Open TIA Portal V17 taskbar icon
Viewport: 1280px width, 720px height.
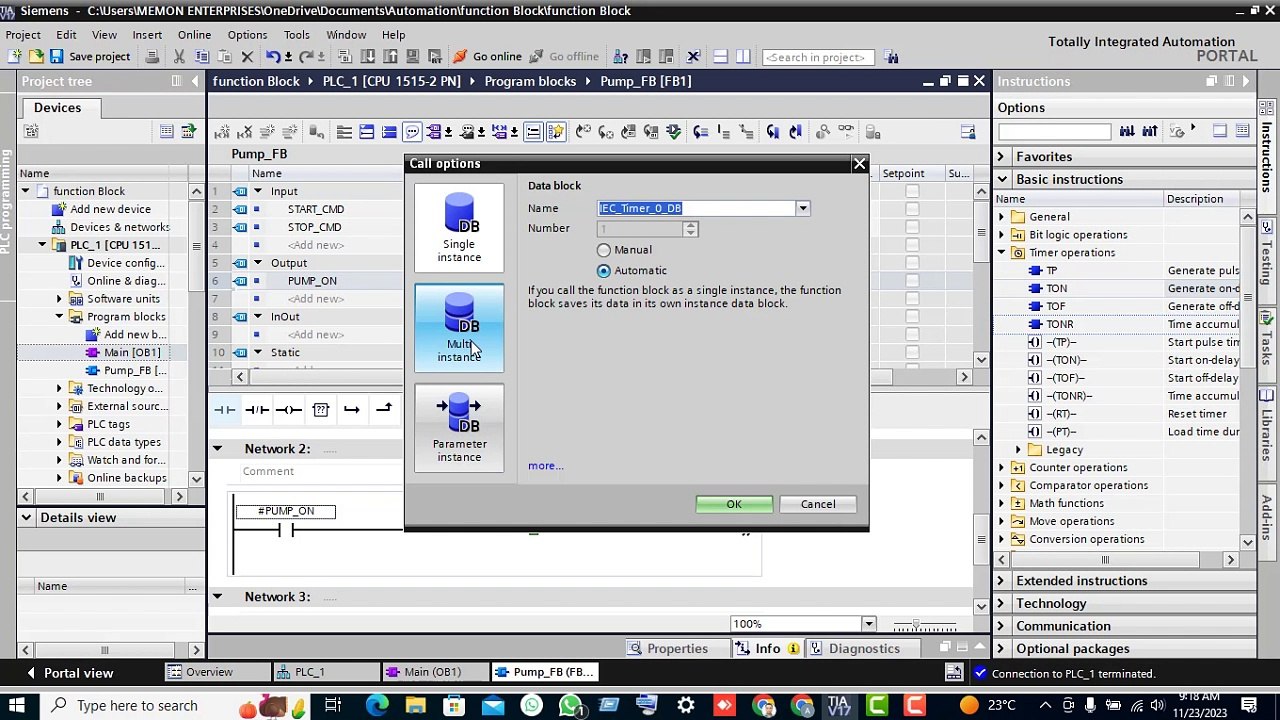(839, 706)
